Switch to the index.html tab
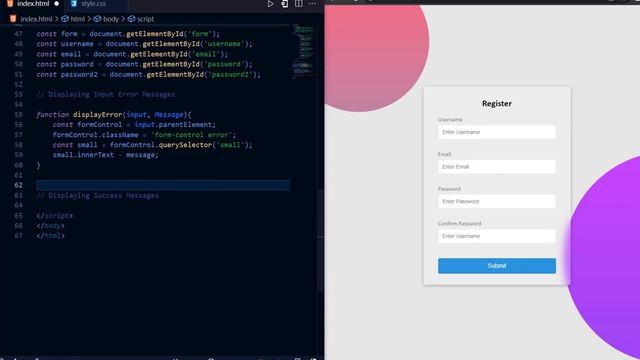Screen dimensions: 640x360 click(33, 4)
